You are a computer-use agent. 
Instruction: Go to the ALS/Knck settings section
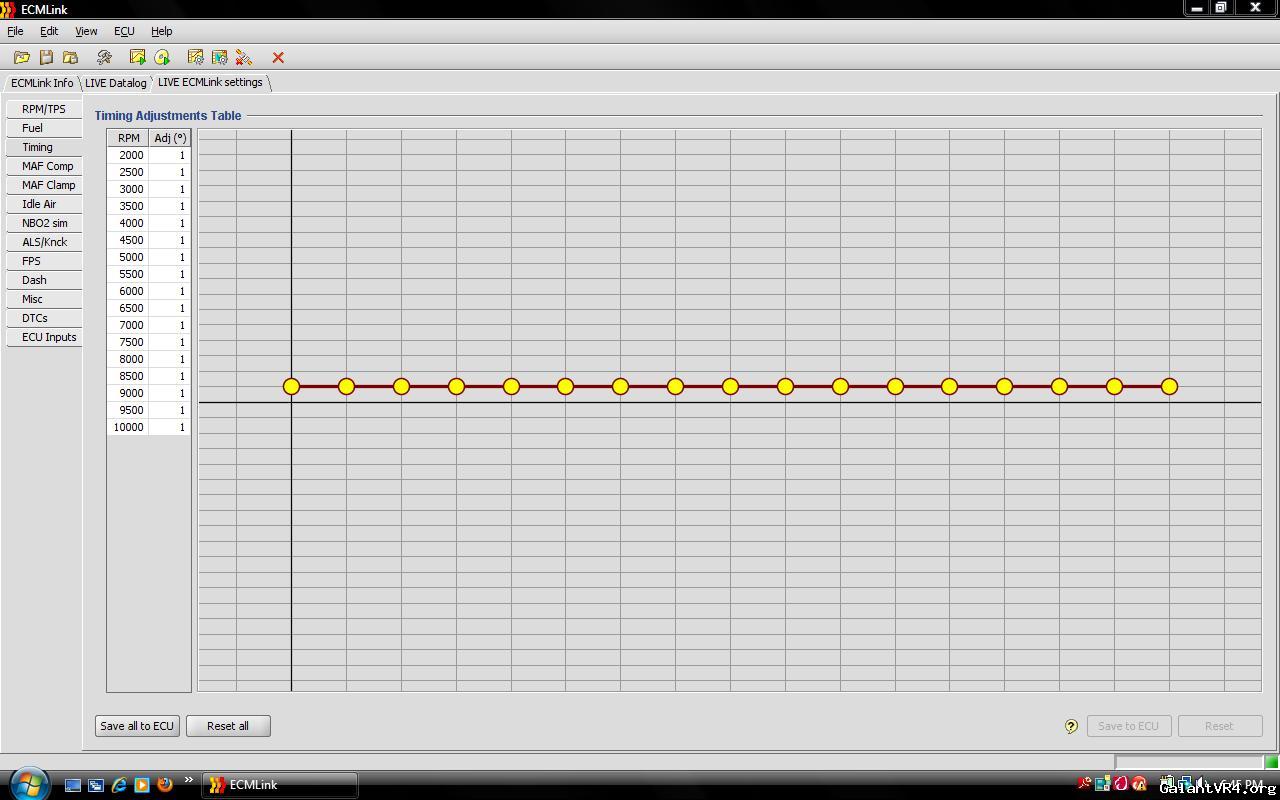44,242
